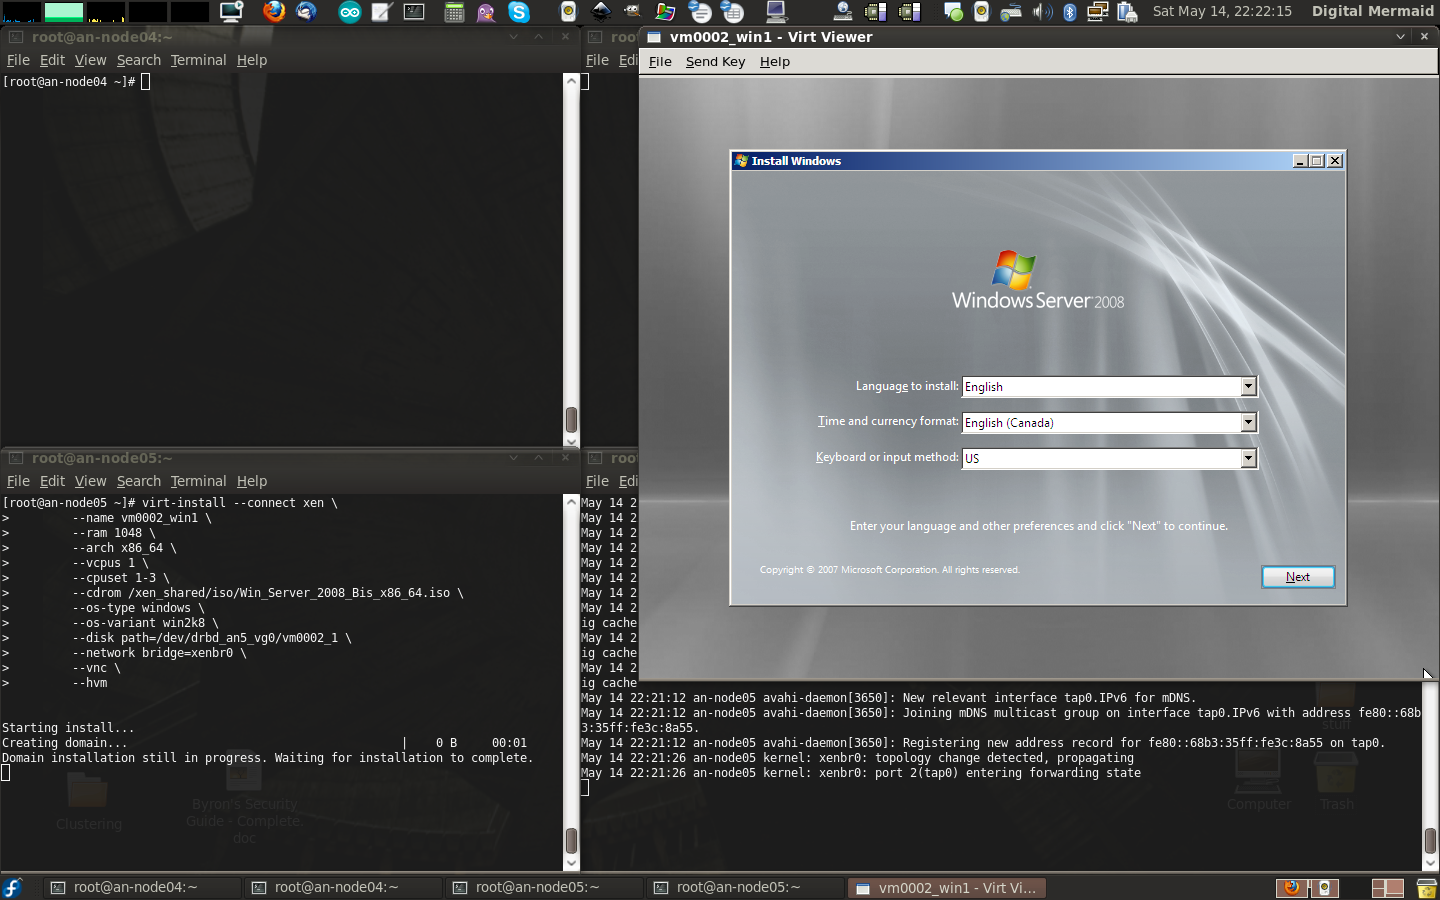Click the battery power tray icon
Screen dimensions: 1440x900
tap(1127, 12)
